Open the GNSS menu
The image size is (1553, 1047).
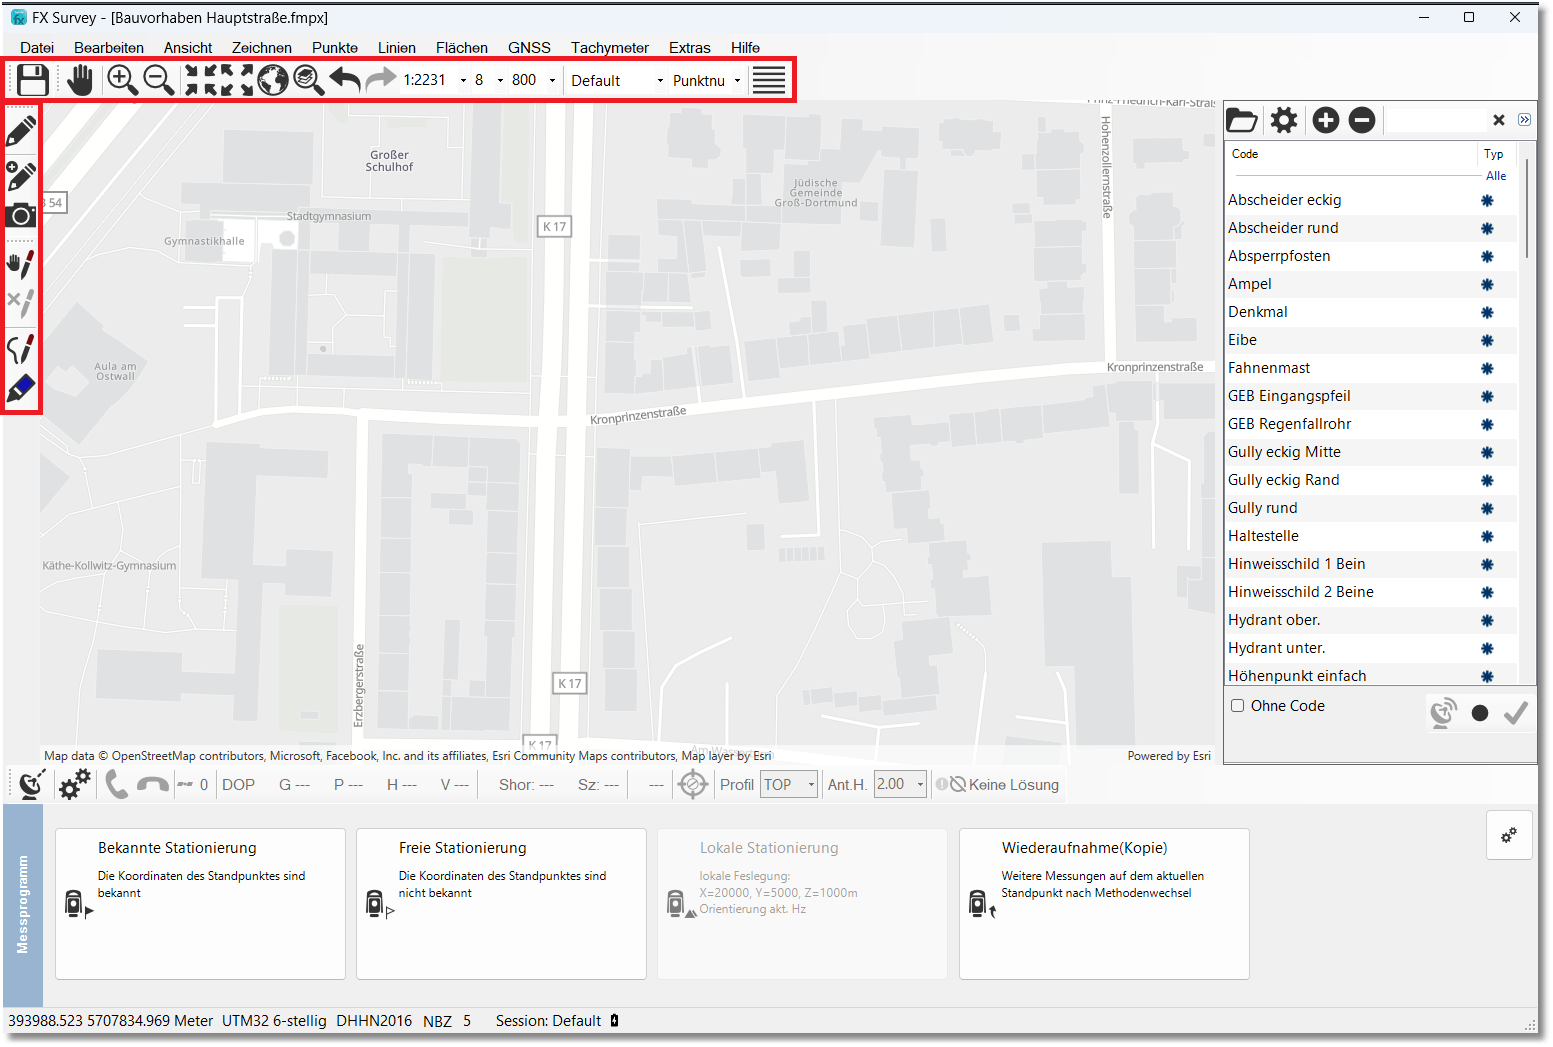(529, 48)
